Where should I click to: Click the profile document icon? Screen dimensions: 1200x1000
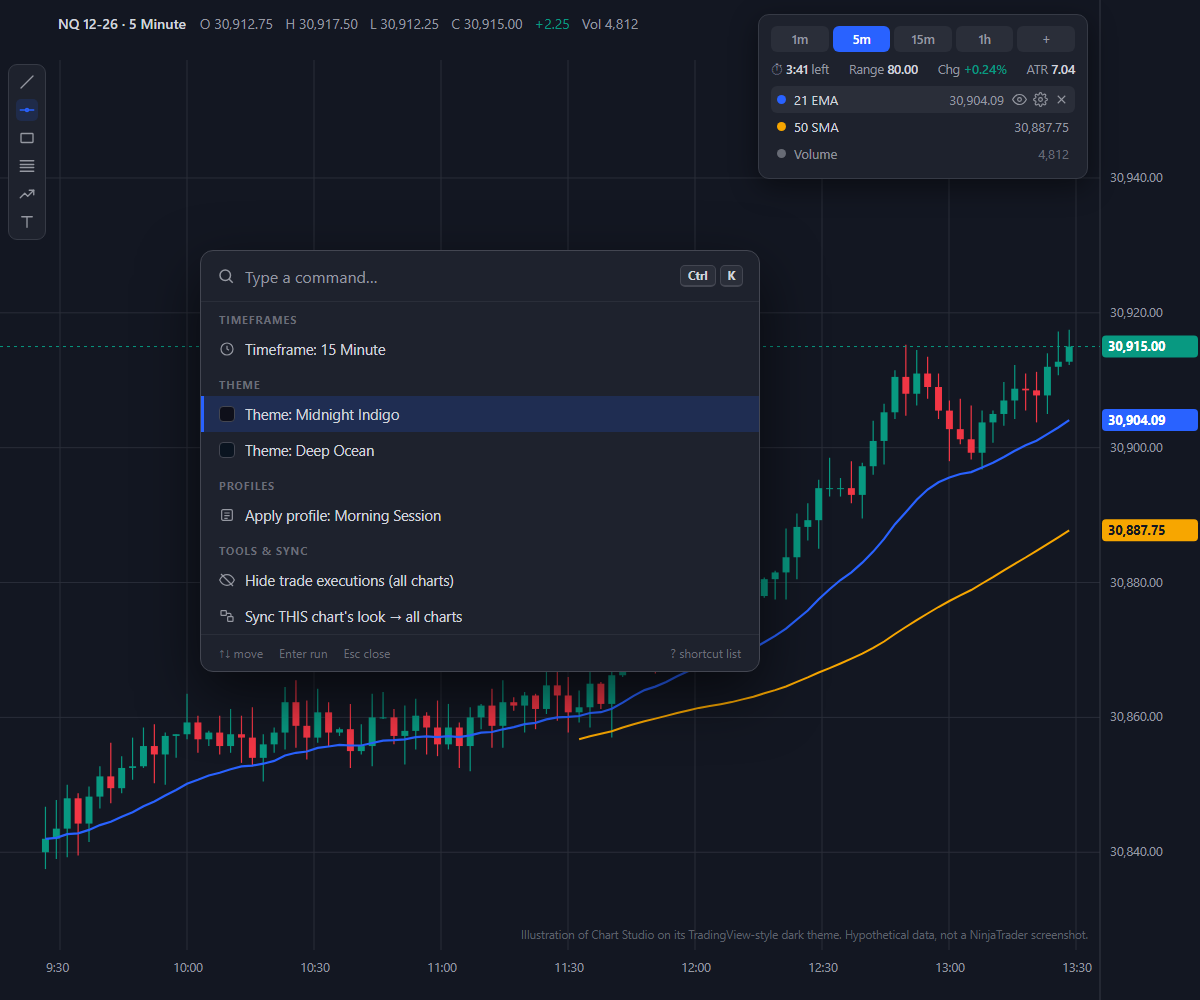(x=227, y=516)
